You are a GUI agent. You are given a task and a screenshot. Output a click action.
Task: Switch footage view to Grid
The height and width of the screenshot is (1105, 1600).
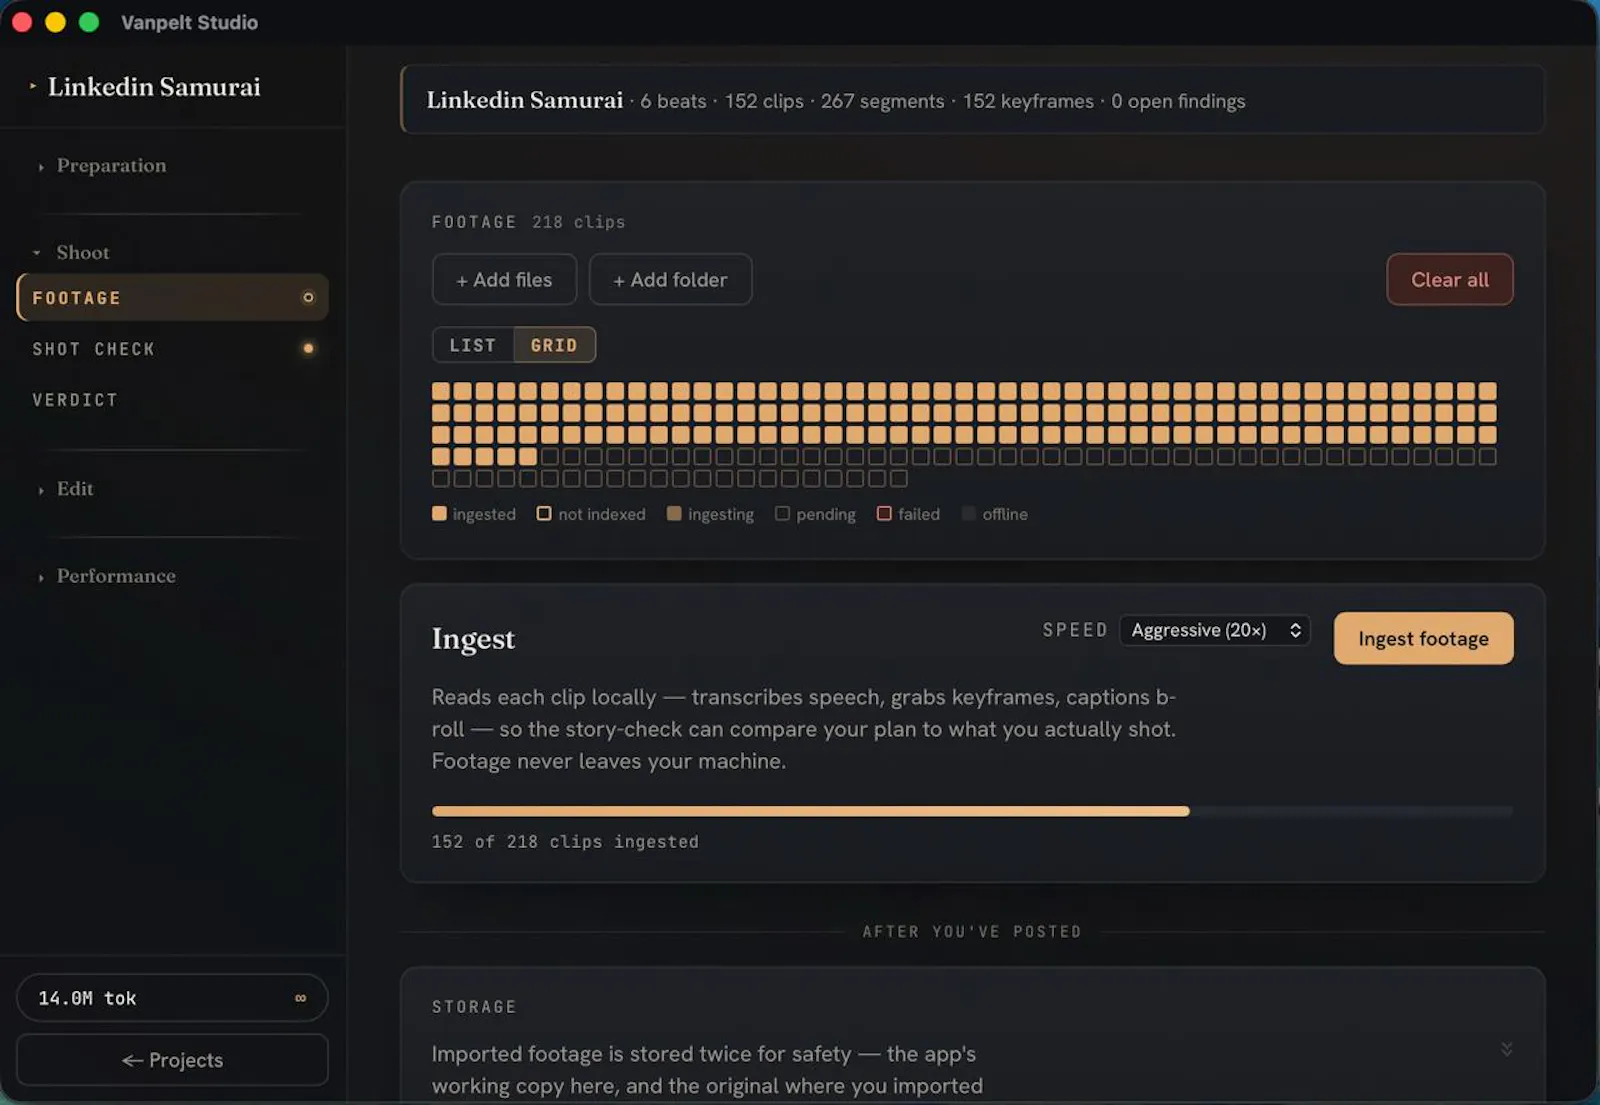click(554, 345)
